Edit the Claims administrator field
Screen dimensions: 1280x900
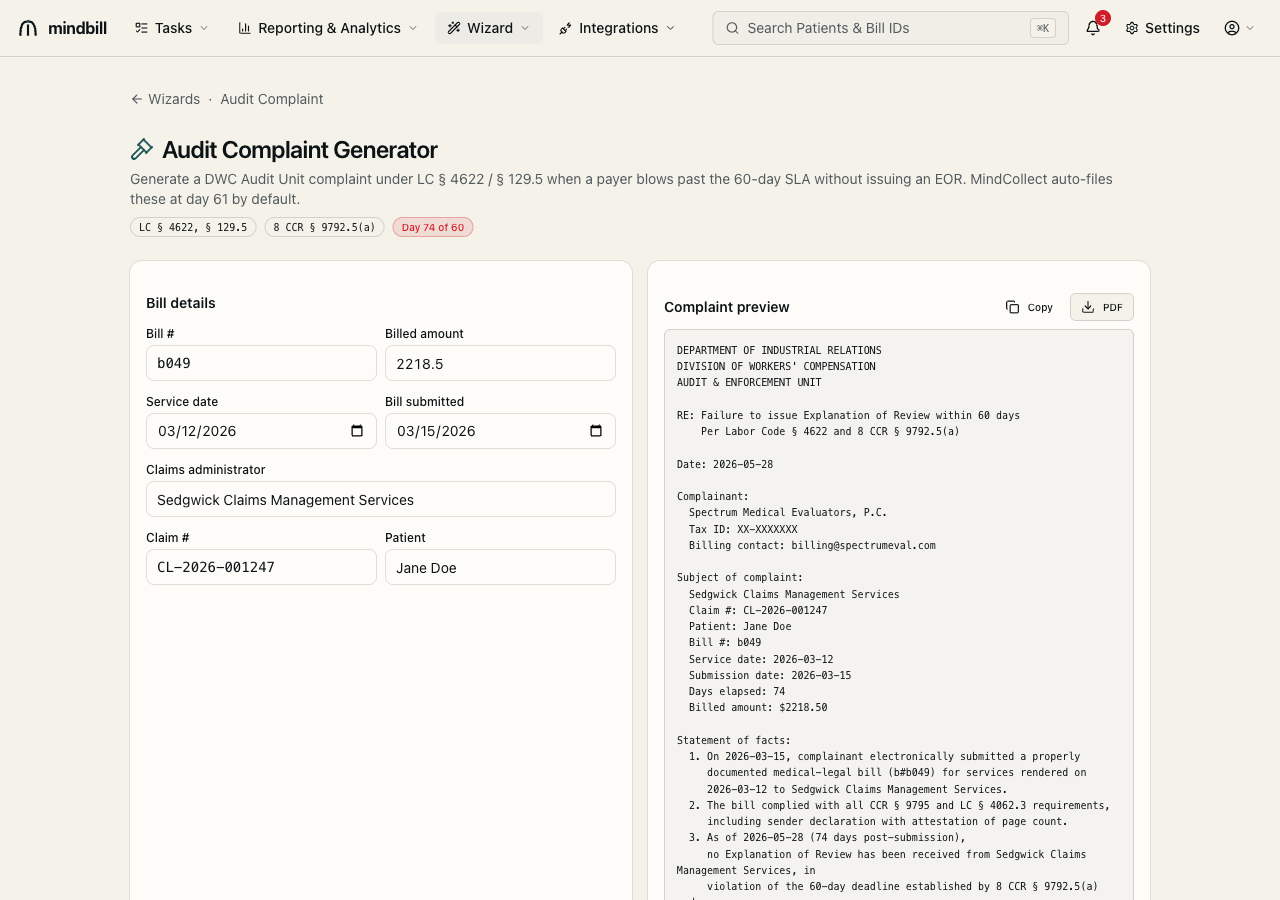[x=381, y=499]
